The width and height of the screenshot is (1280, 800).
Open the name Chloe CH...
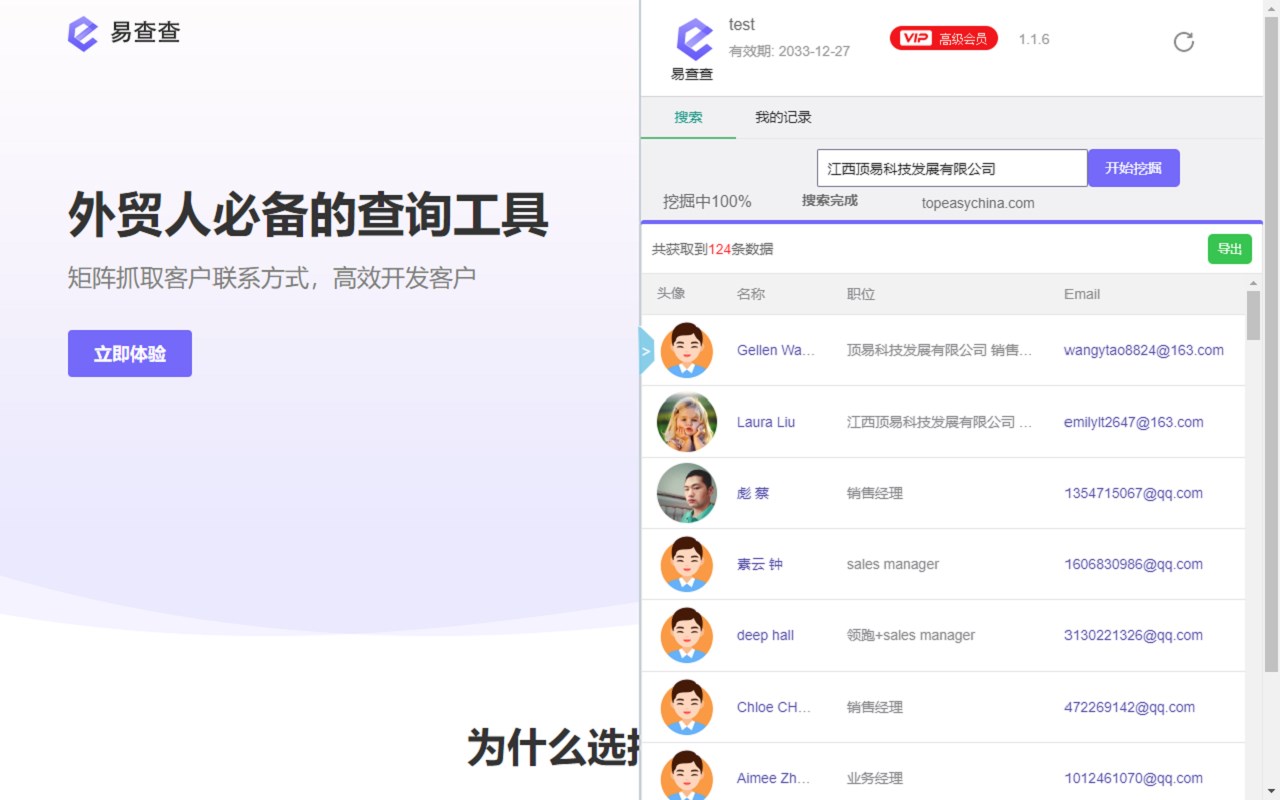point(774,707)
